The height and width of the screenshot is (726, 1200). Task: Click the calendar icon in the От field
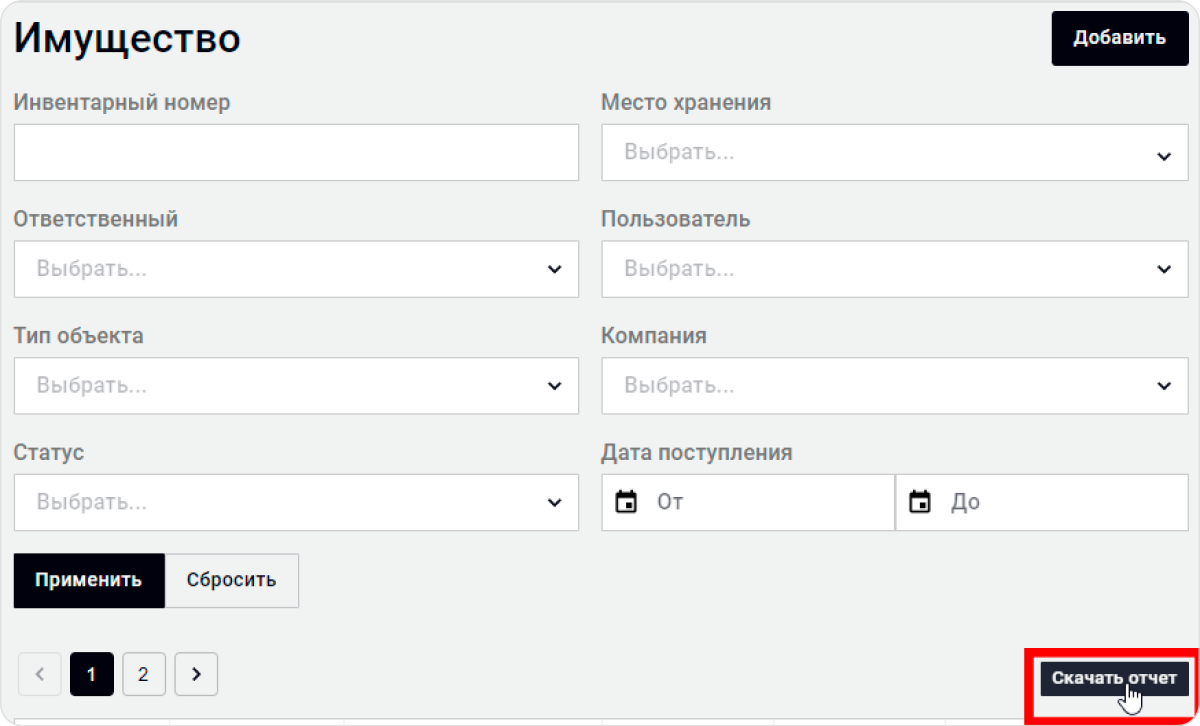pos(627,502)
